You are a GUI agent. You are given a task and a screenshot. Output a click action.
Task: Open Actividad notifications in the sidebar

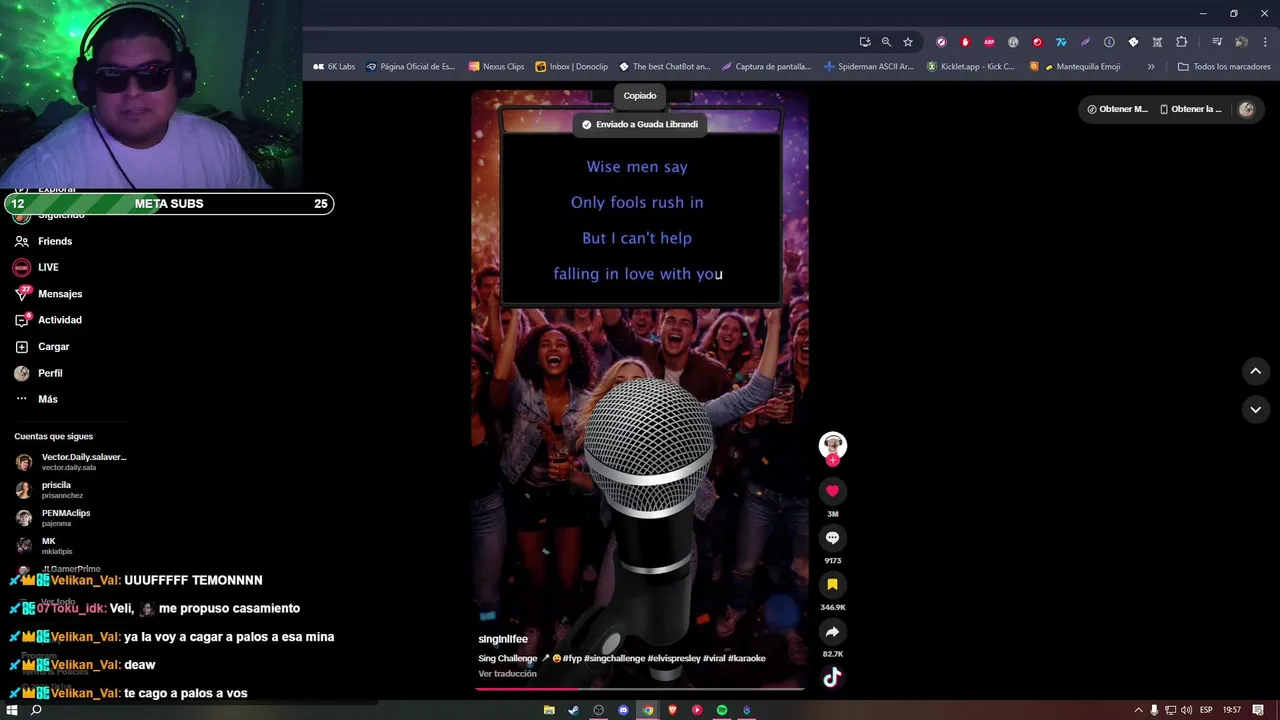click(x=48, y=320)
